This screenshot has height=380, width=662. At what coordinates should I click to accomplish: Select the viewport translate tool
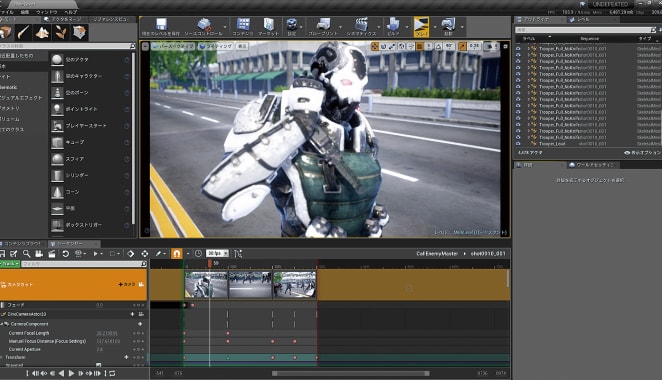pyautogui.click(x=374, y=46)
